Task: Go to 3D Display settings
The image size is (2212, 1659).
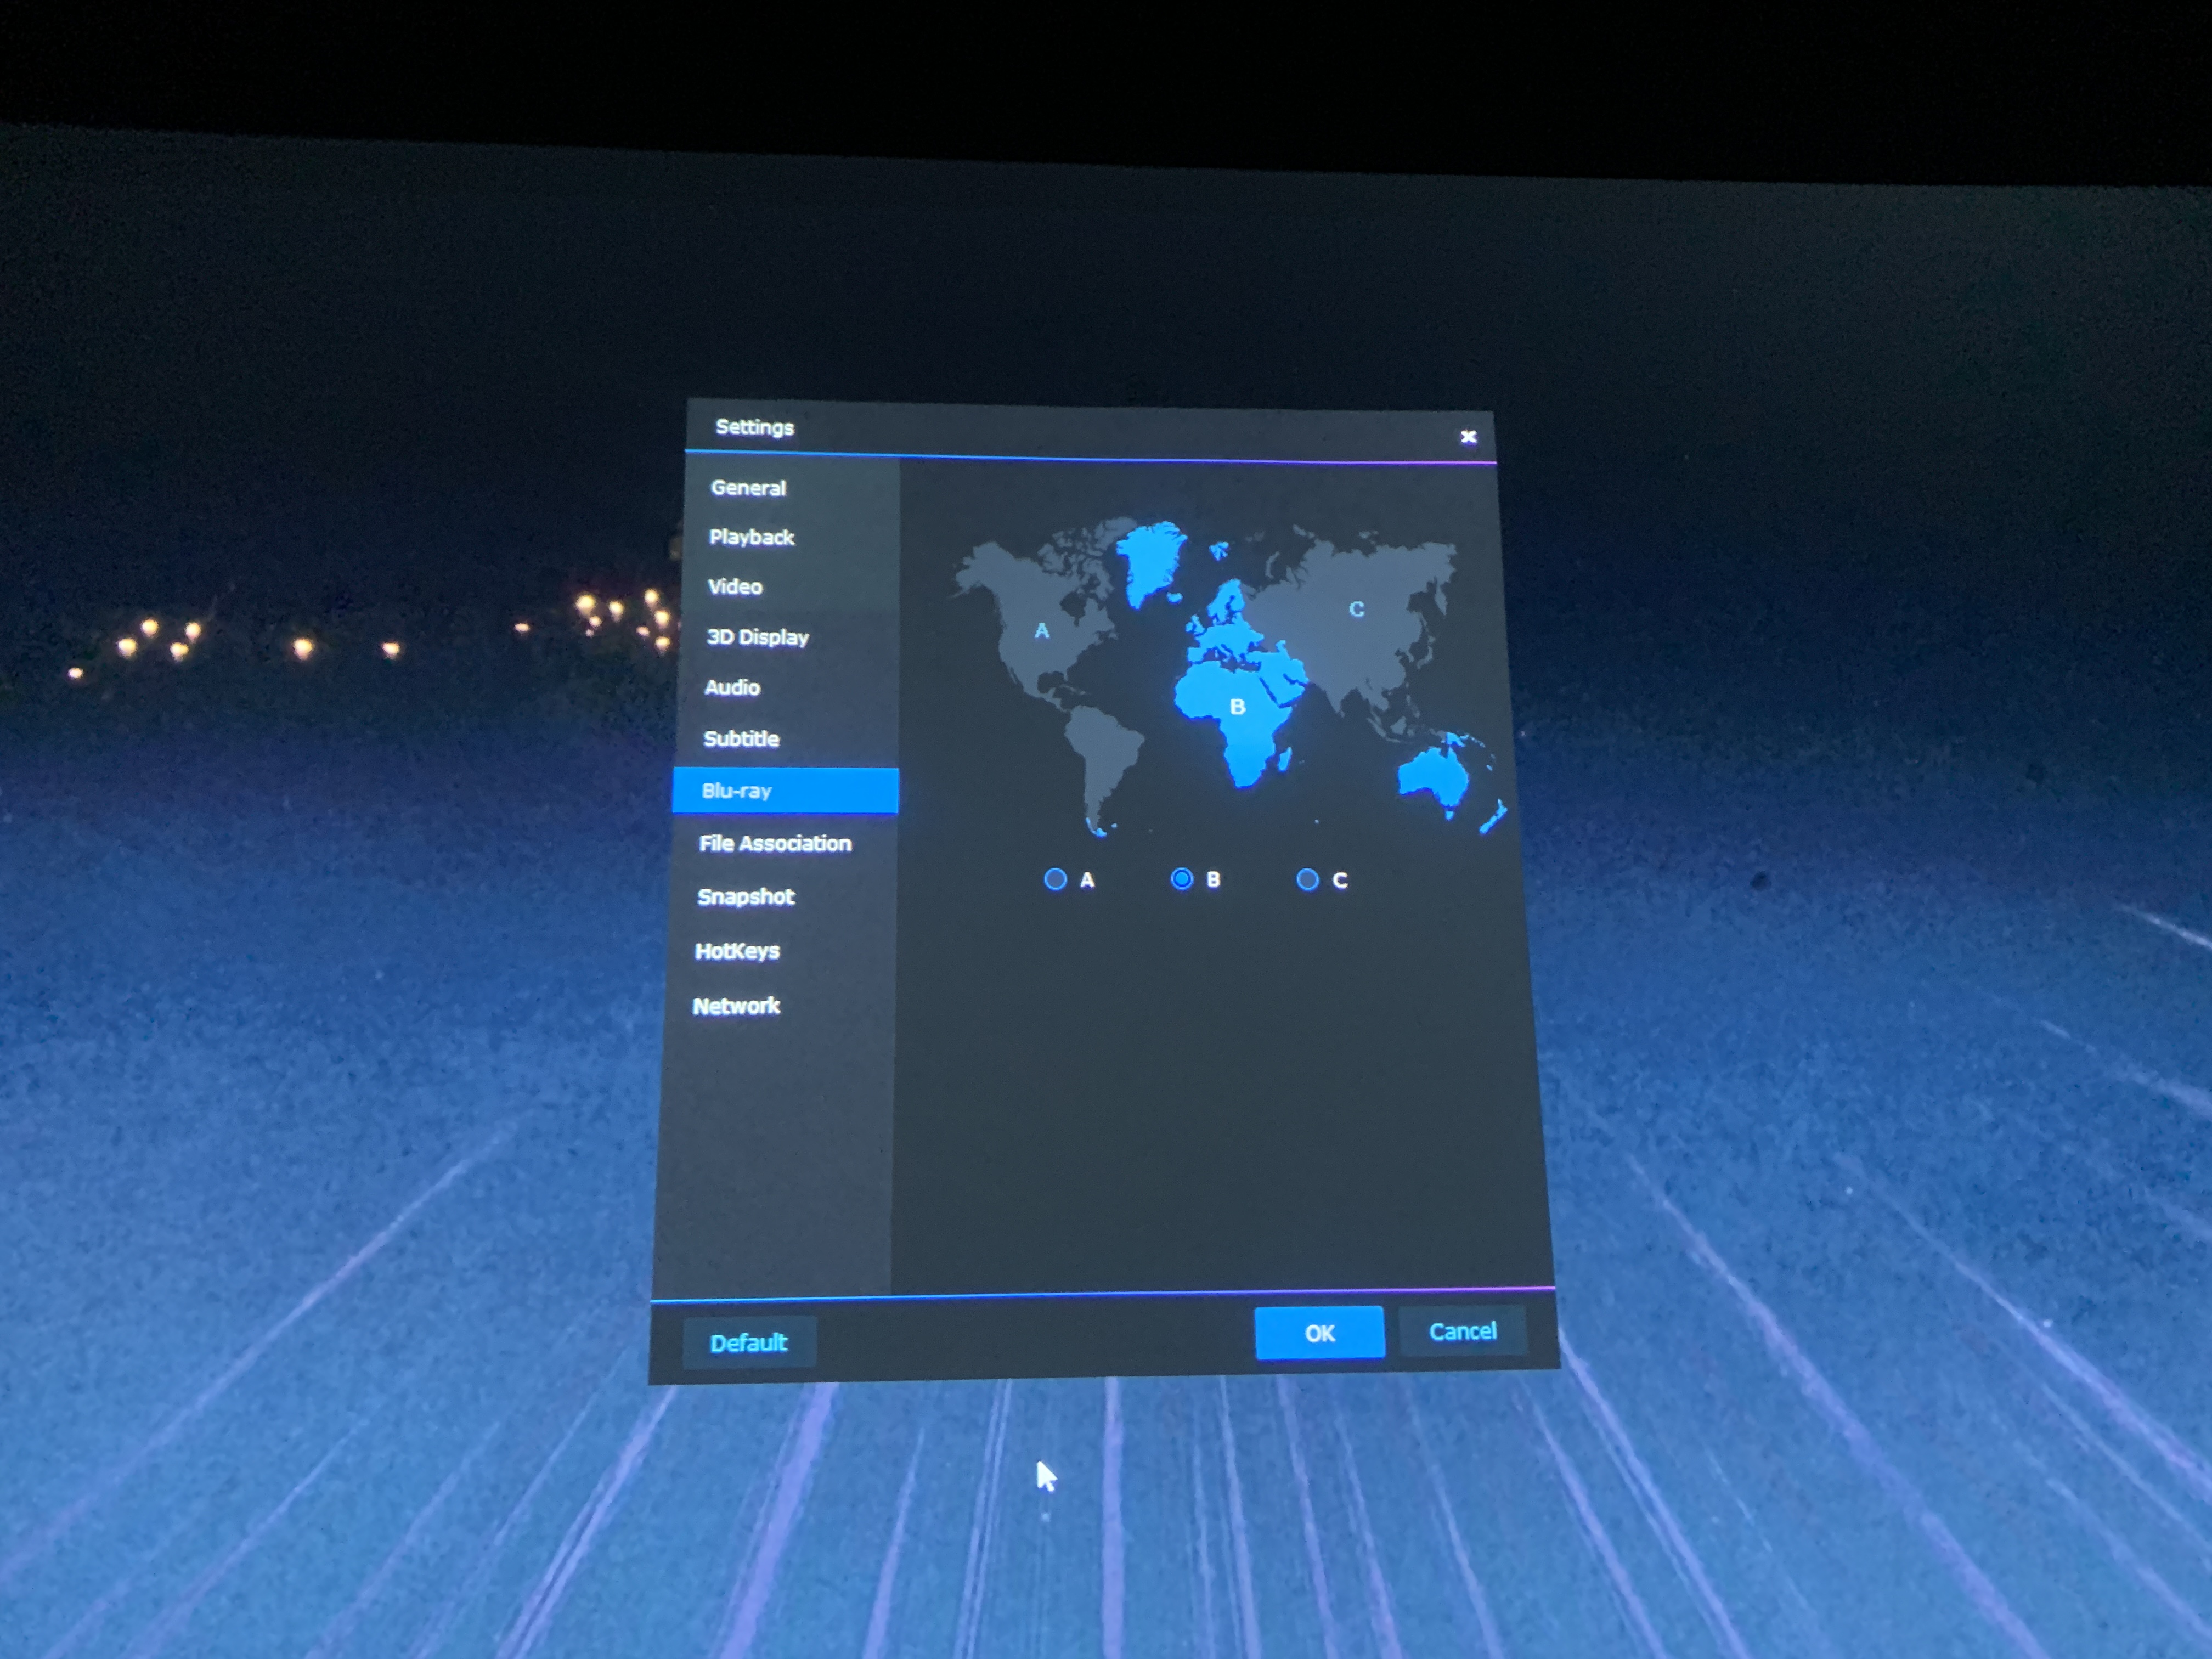Action: tap(757, 637)
